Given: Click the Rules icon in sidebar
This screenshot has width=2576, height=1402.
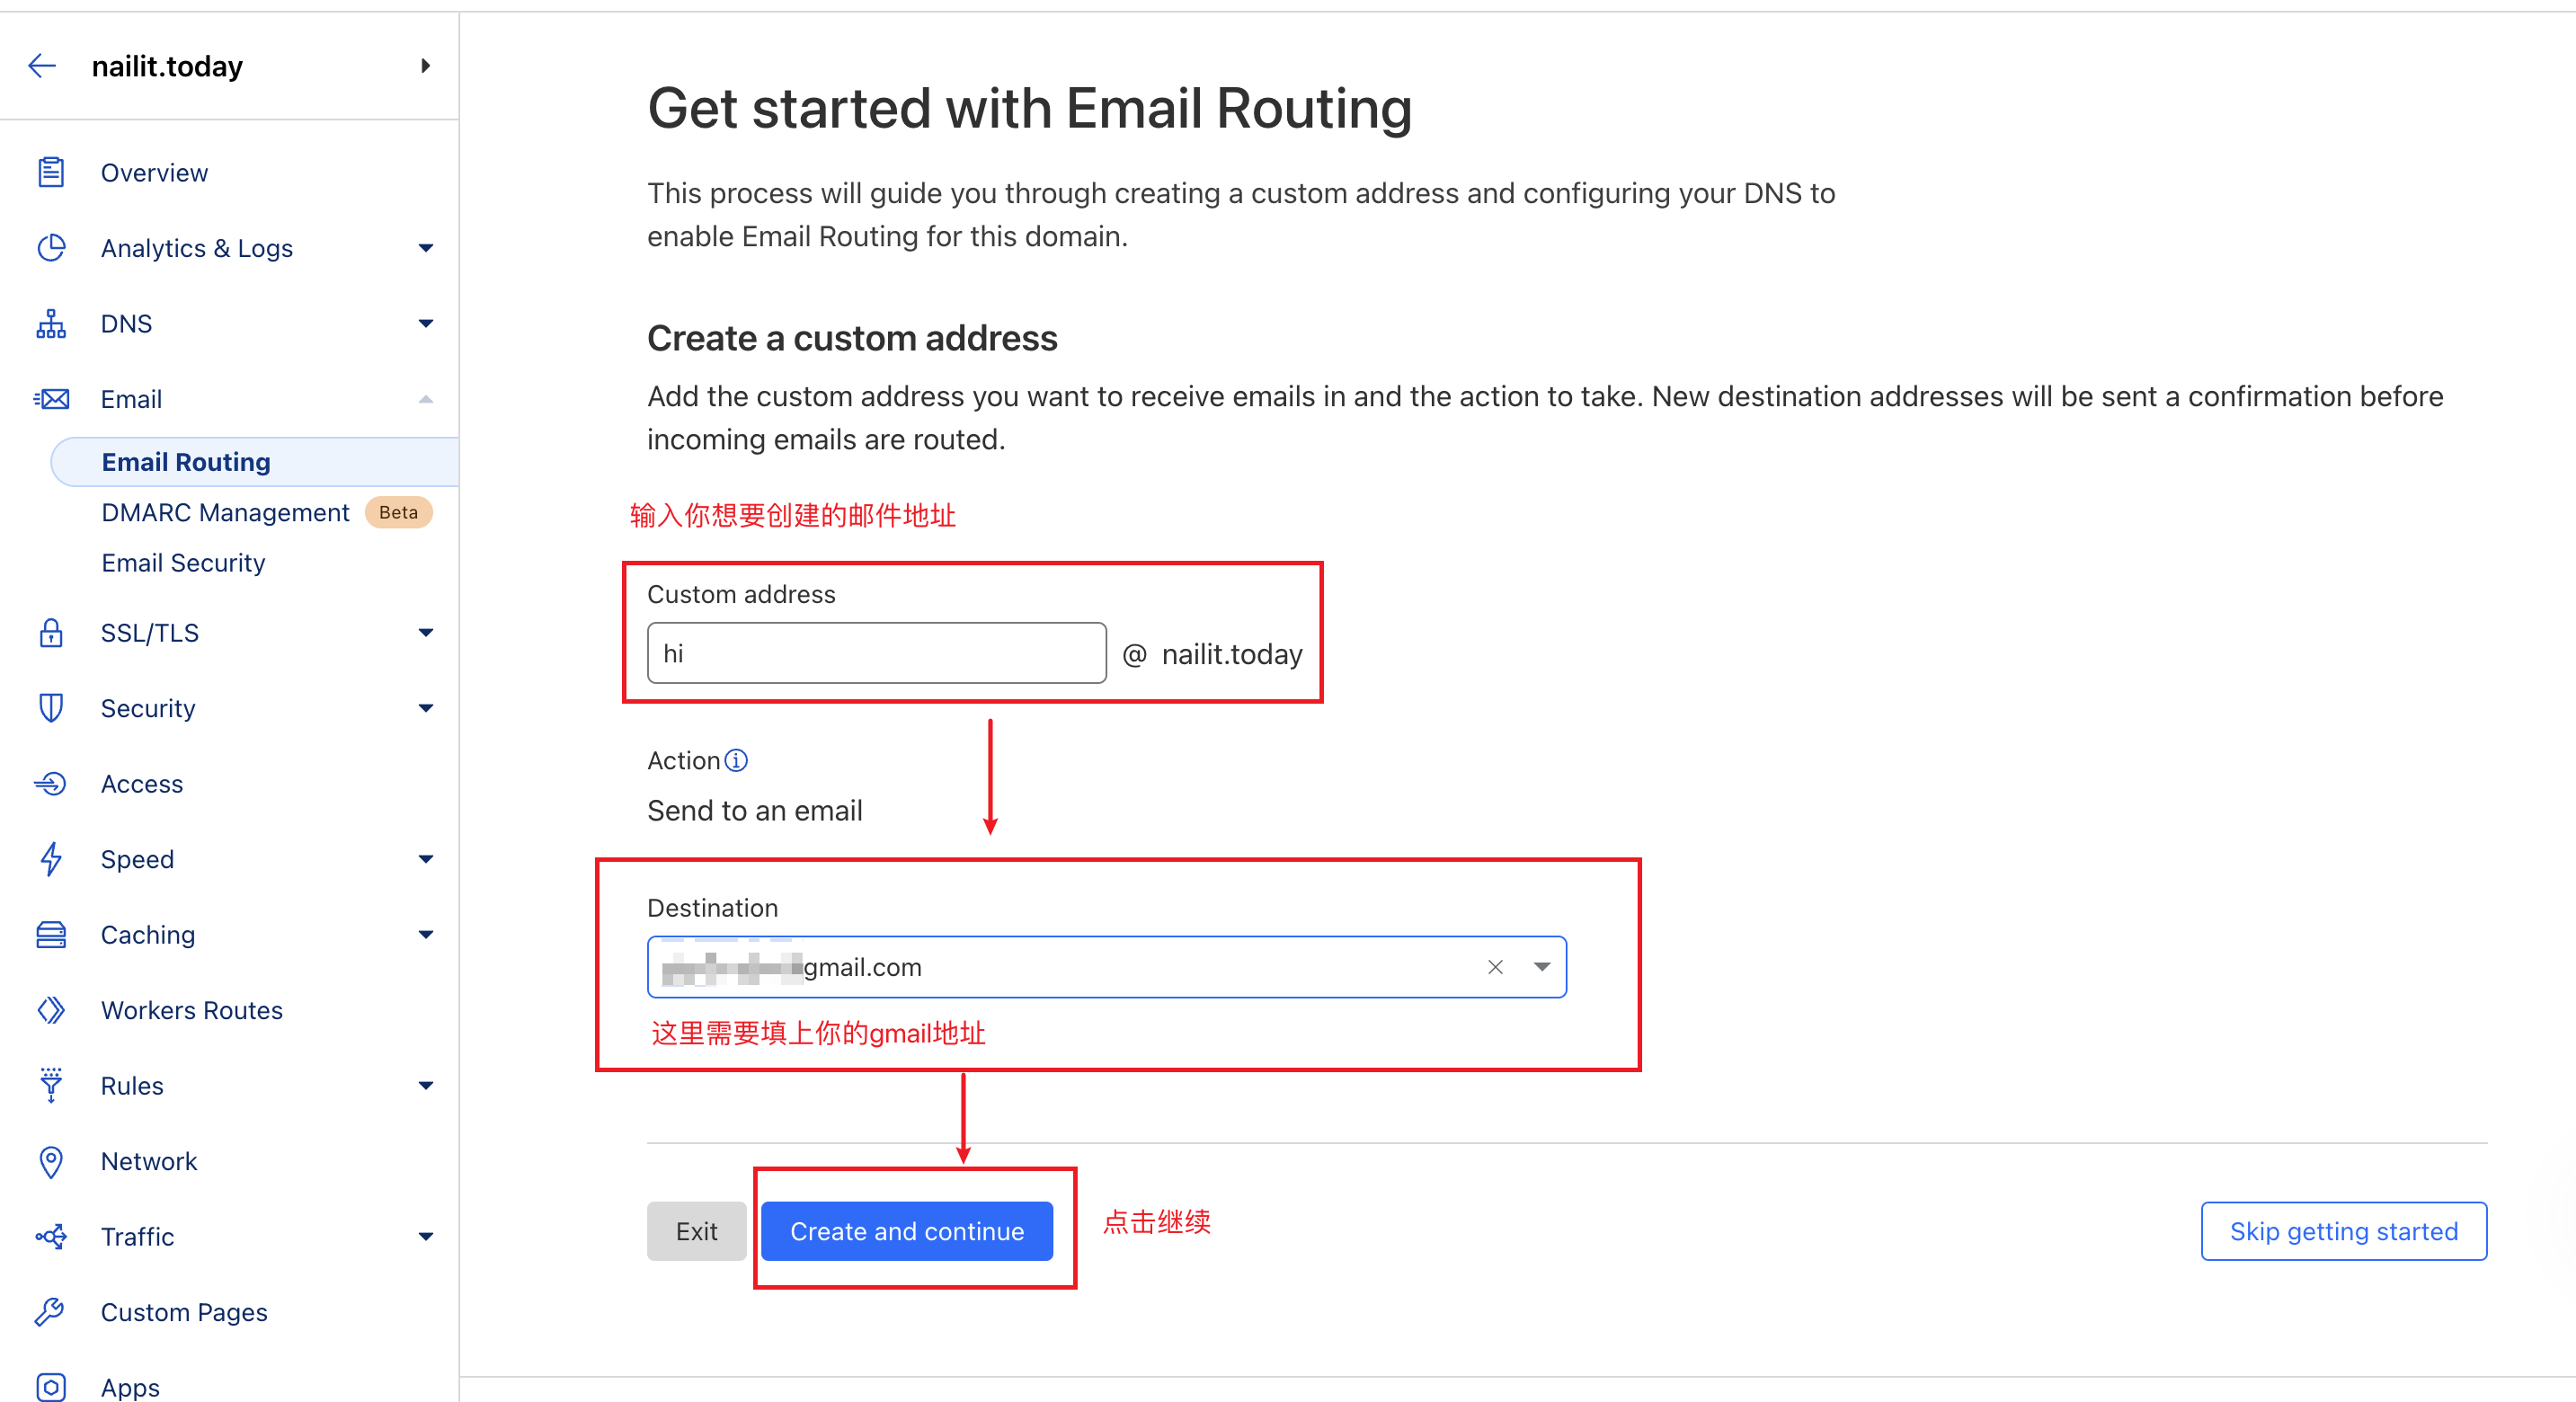Looking at the screenshot, I should pos(50,1086).
